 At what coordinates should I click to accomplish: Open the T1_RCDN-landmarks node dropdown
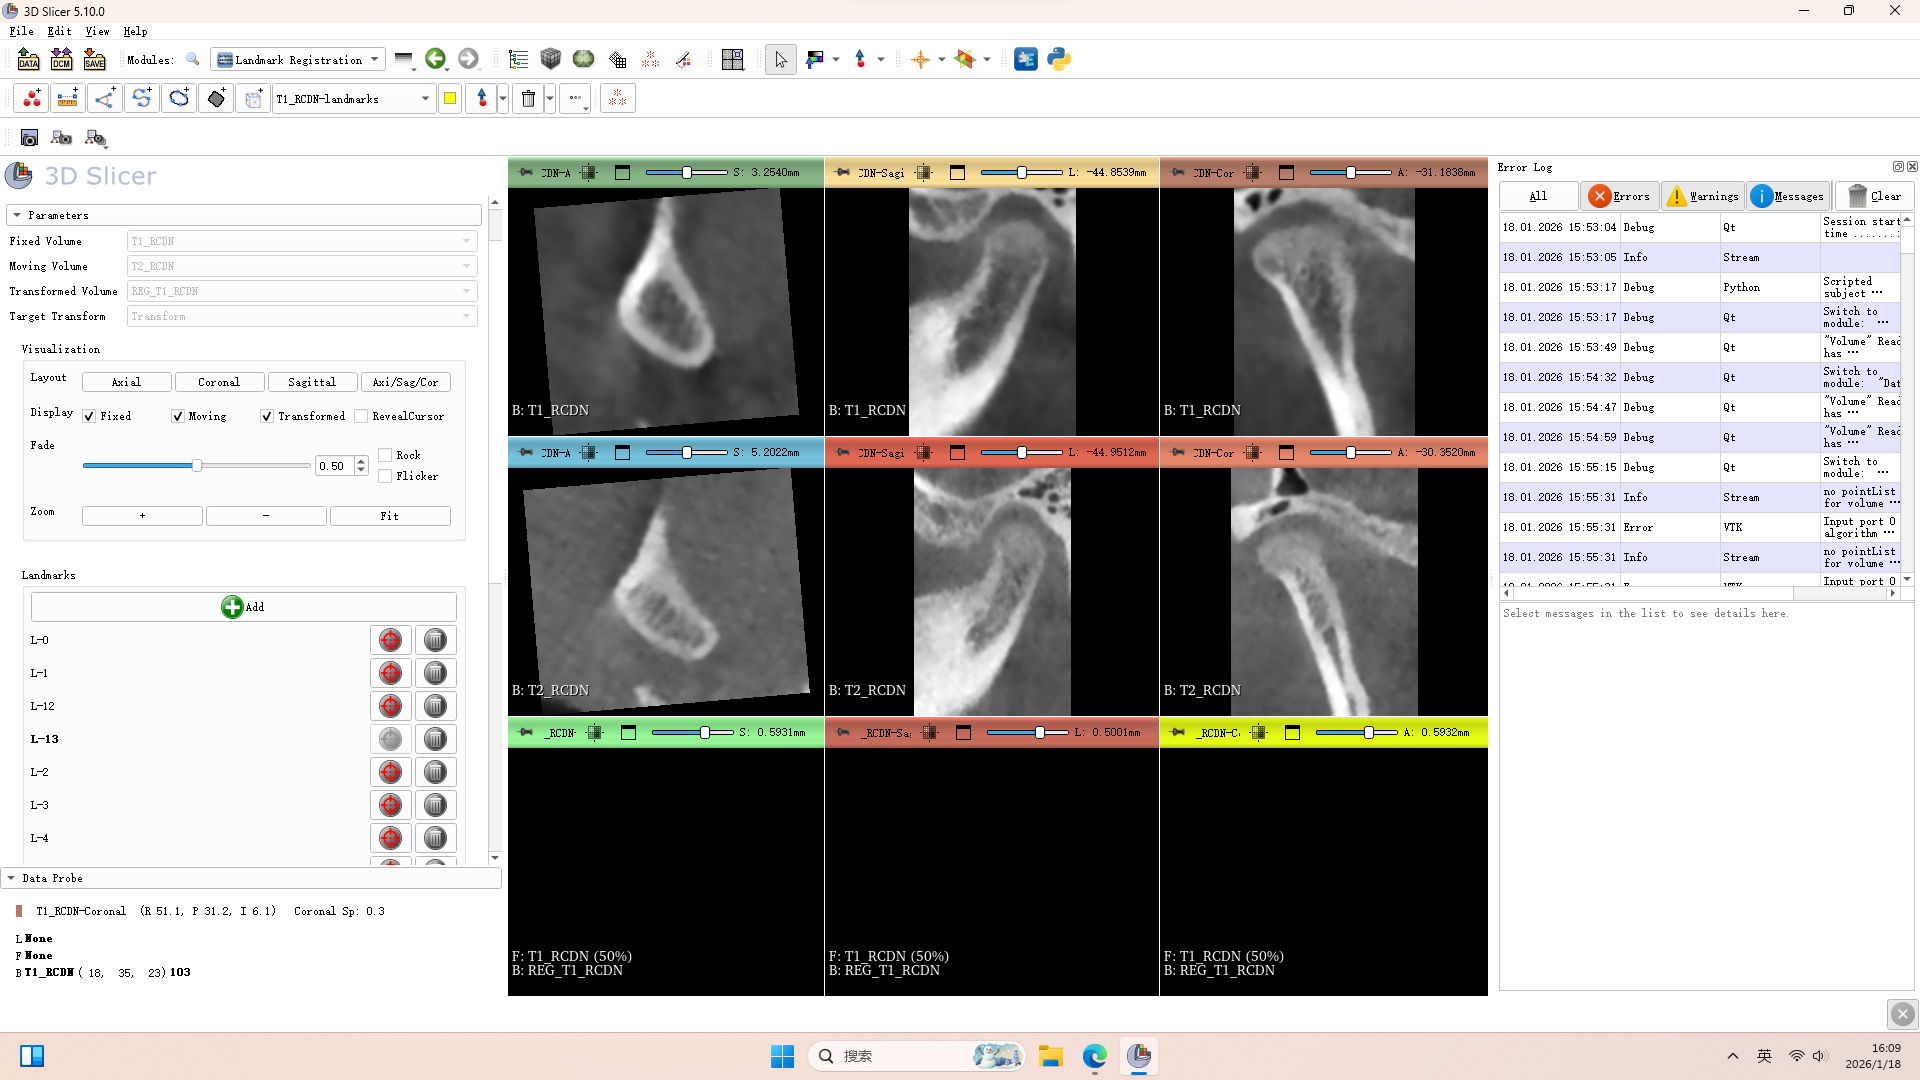click(353, 99)
